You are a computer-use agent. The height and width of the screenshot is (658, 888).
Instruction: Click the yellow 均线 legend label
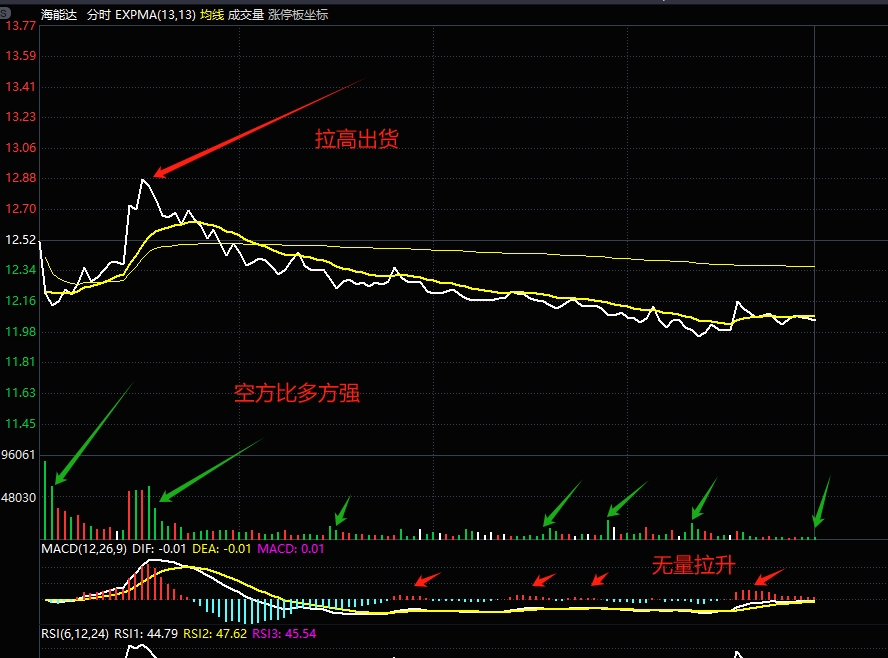(212, 15)
